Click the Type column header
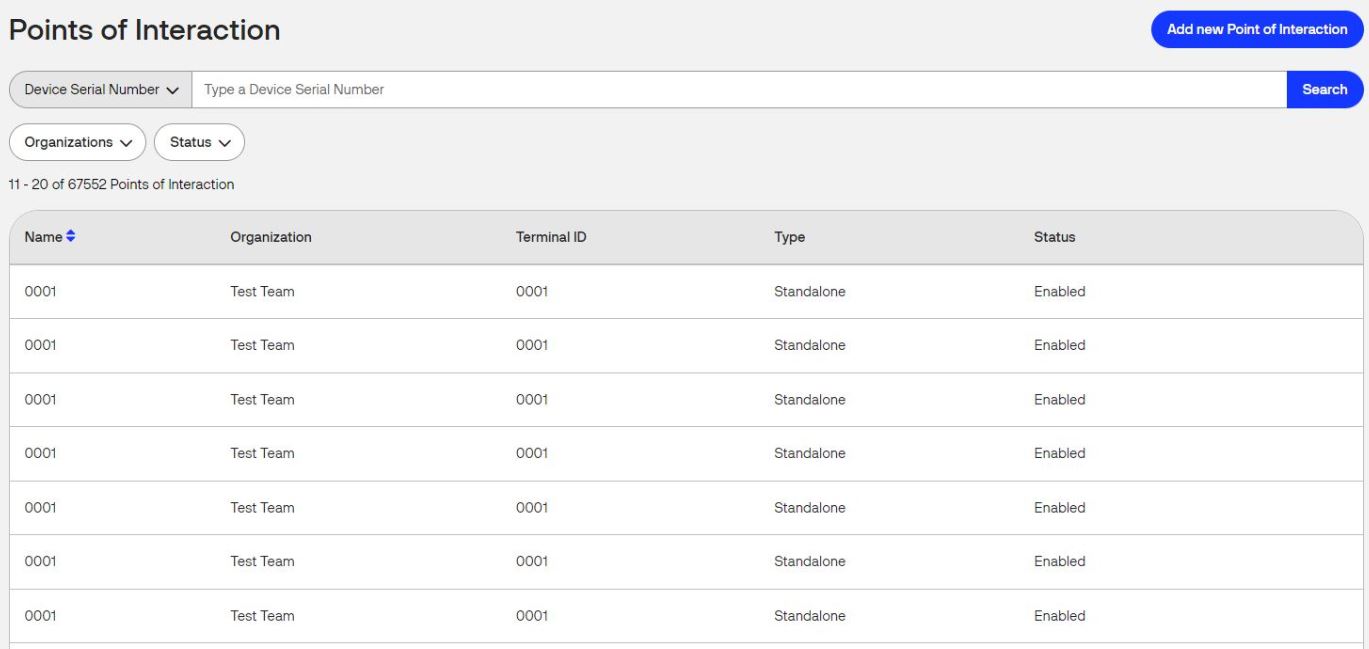Viewport: 1369px width, 649px height. click(789, 237)
